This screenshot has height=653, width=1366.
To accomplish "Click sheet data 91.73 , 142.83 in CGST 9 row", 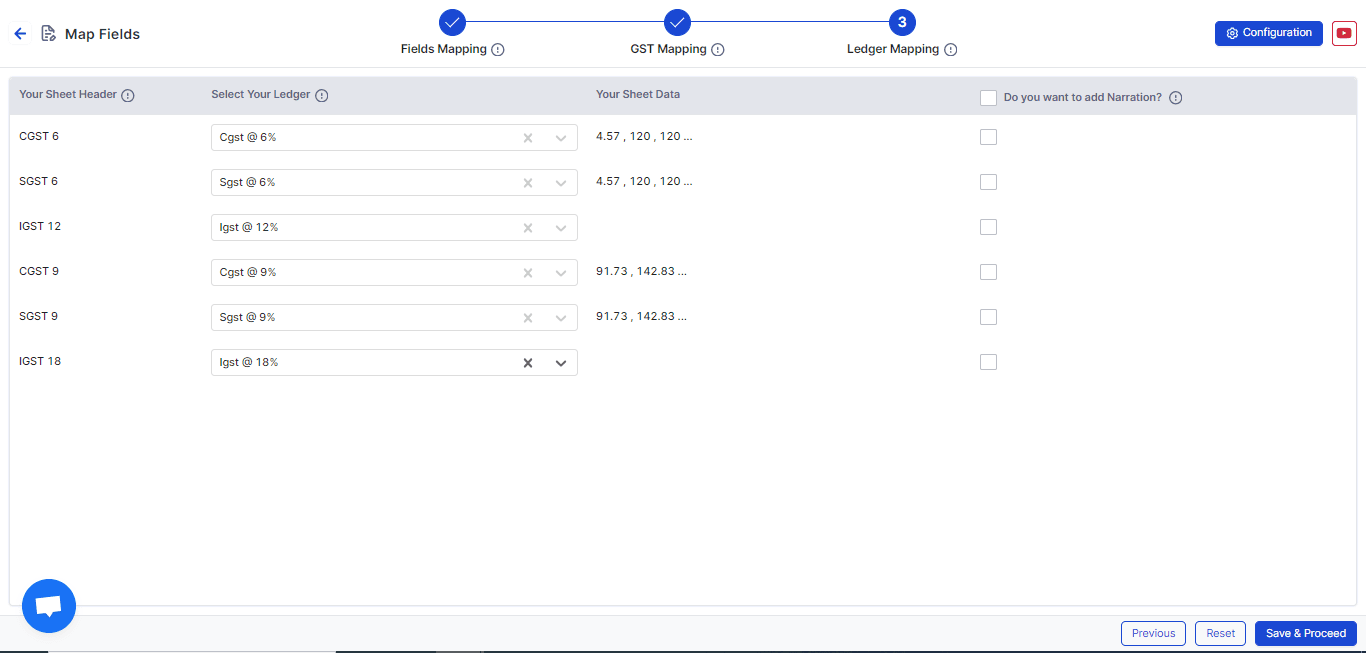I will [641, 271].
